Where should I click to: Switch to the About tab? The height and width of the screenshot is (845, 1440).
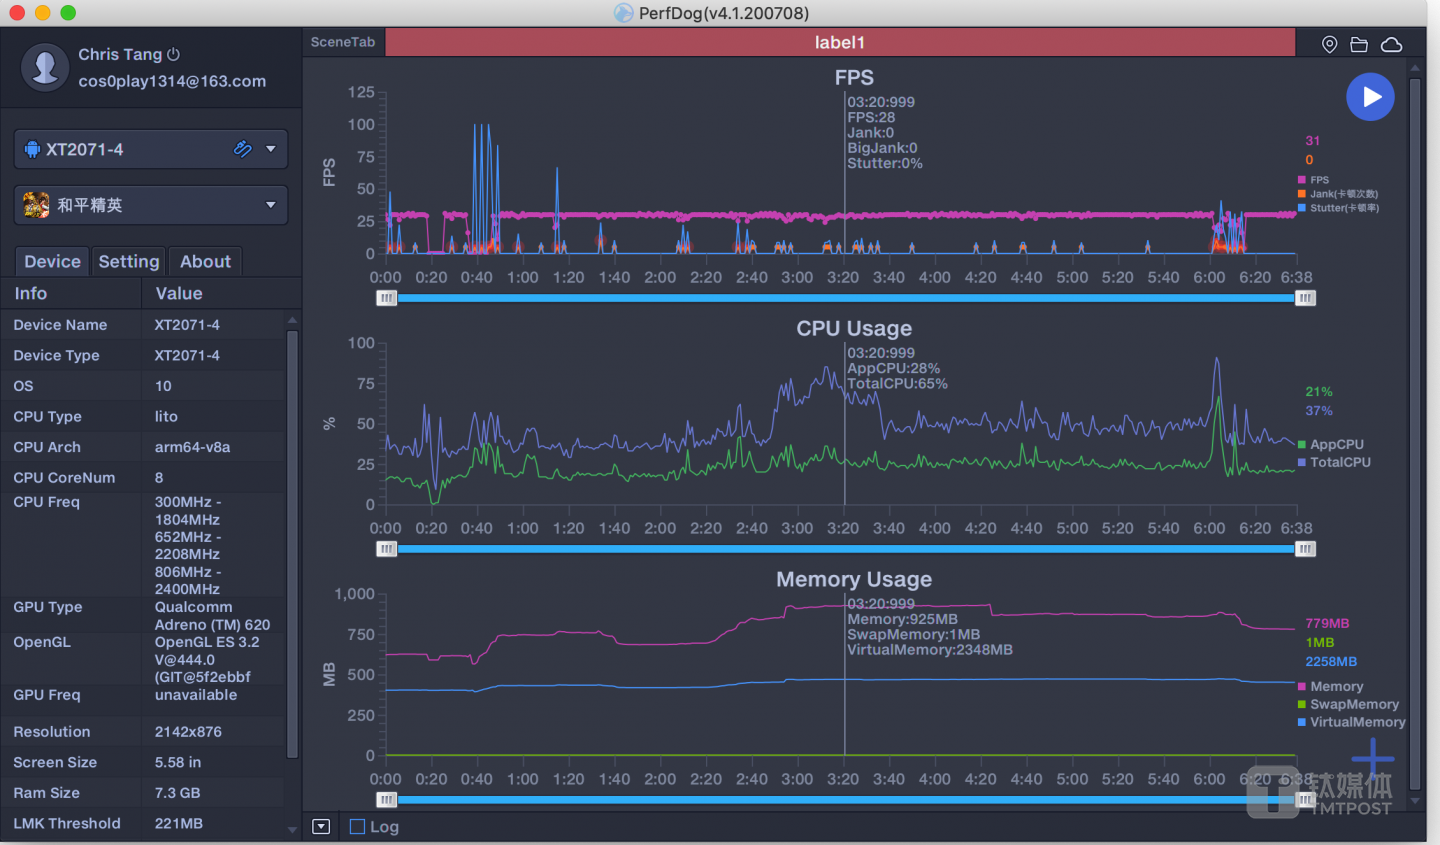tap(205, 261)
